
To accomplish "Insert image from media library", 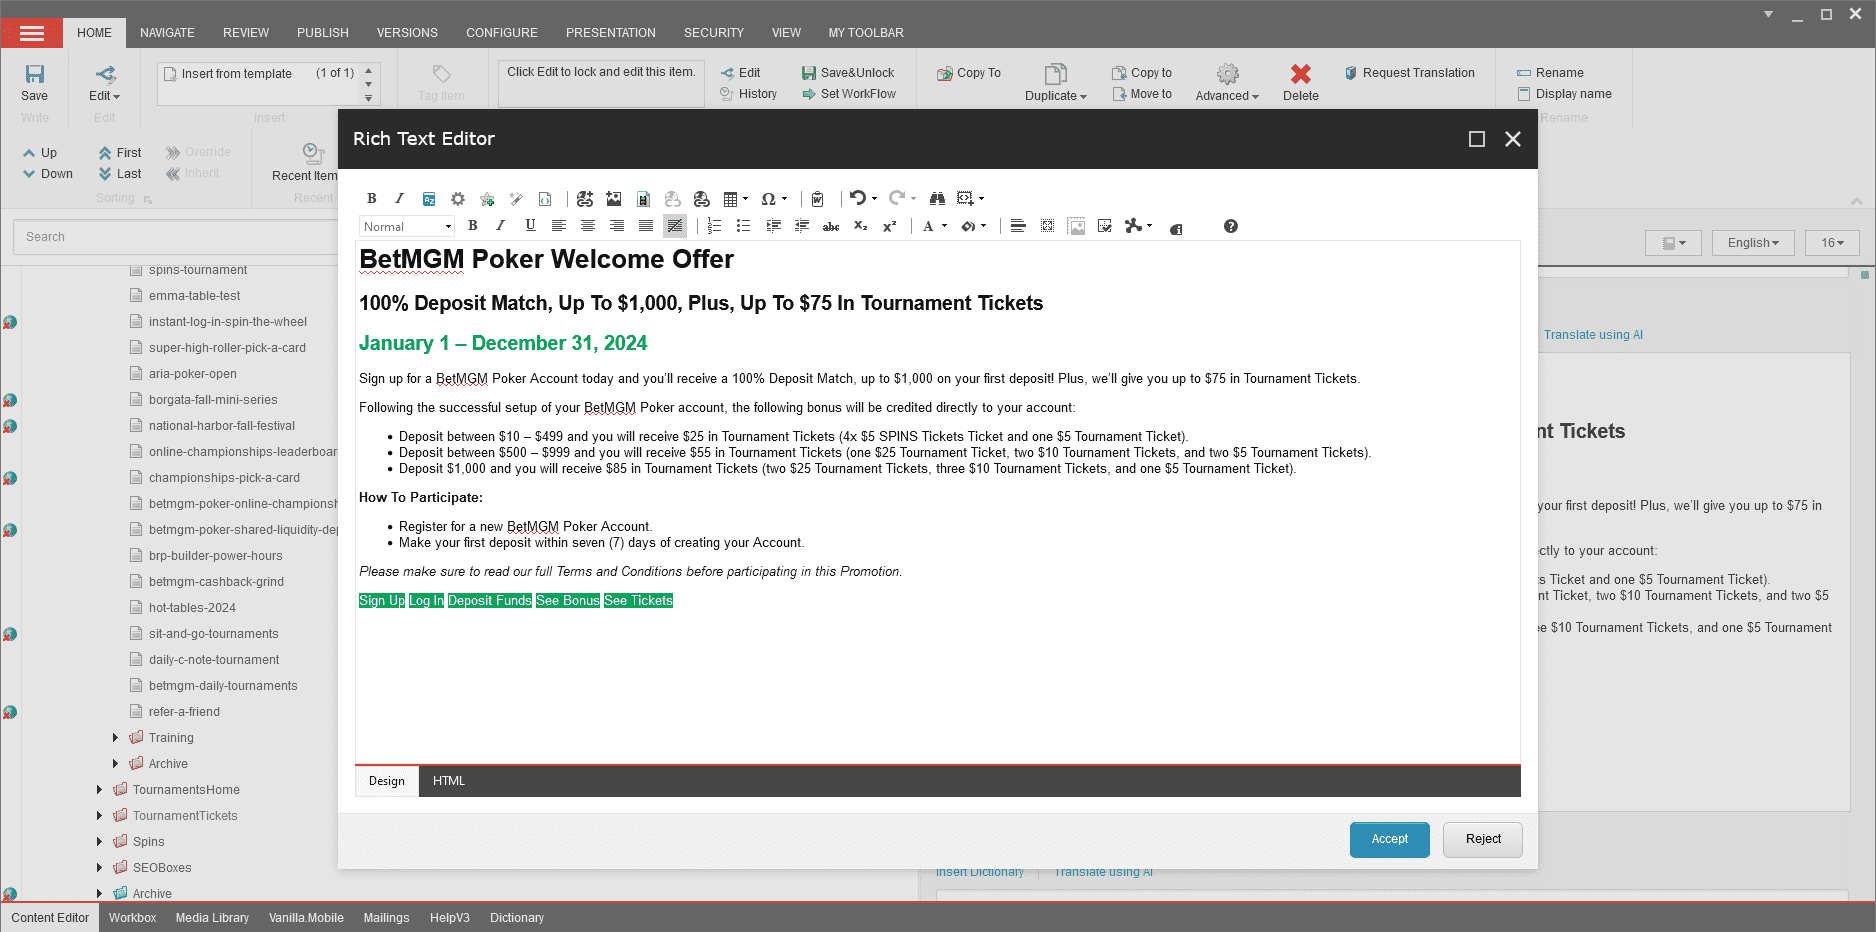I will (614, 198).
